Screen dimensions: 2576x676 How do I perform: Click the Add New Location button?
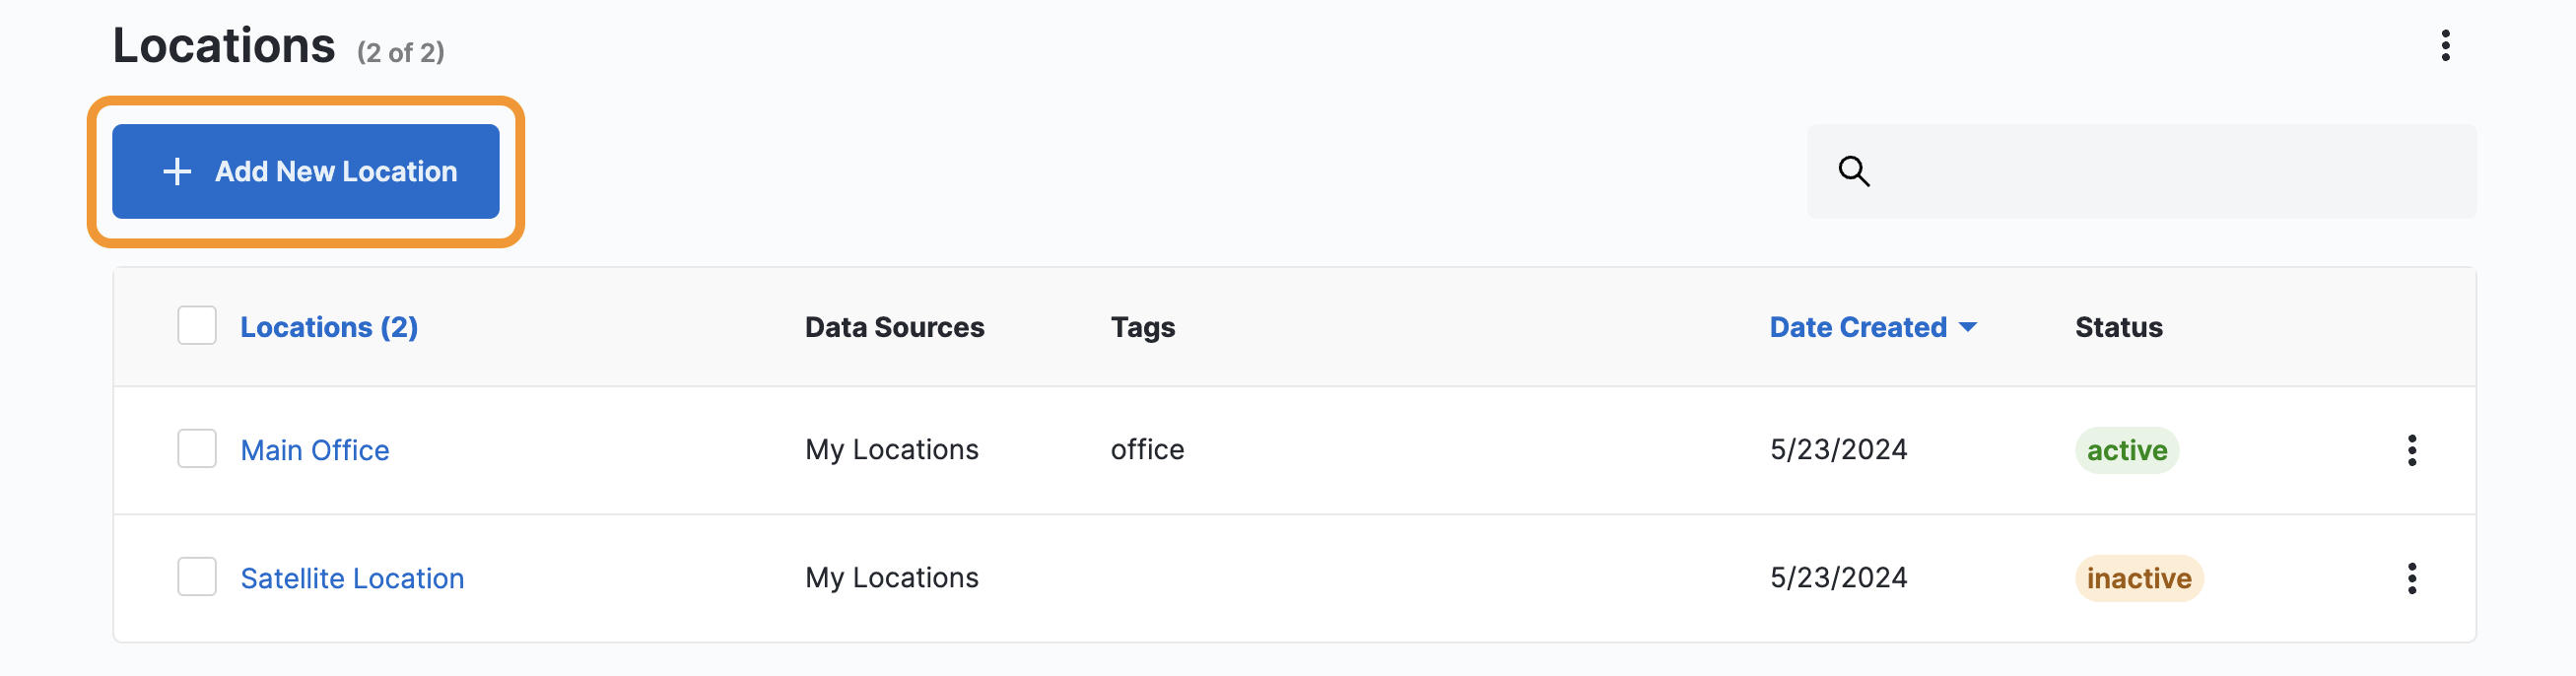click(306, 172)
